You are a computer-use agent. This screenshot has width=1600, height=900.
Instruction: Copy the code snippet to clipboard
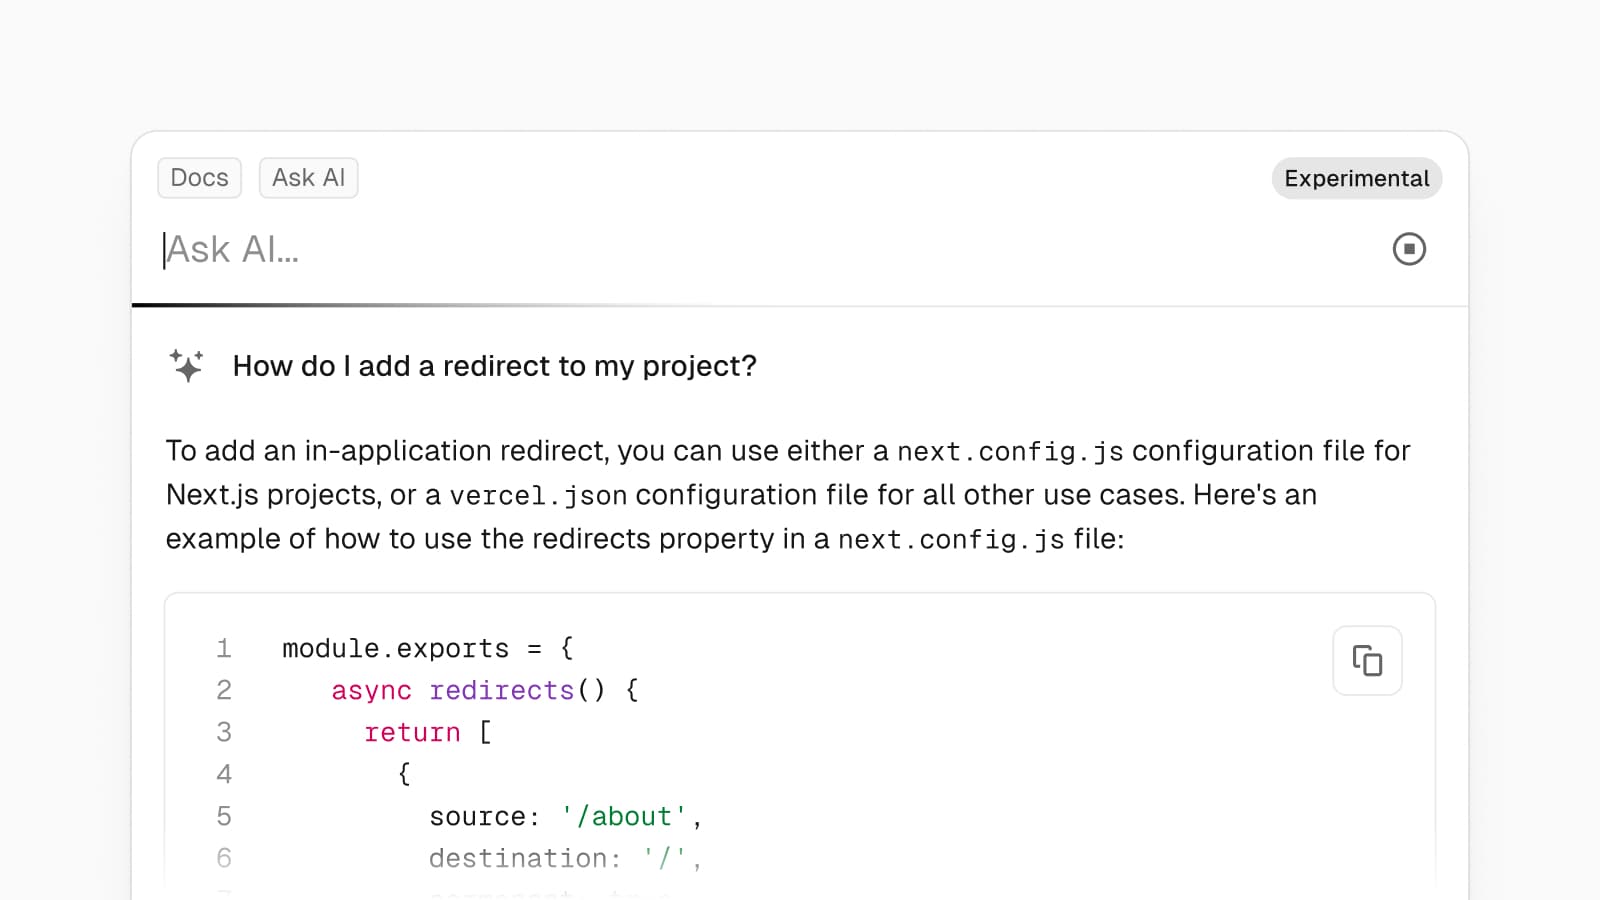1367,661
